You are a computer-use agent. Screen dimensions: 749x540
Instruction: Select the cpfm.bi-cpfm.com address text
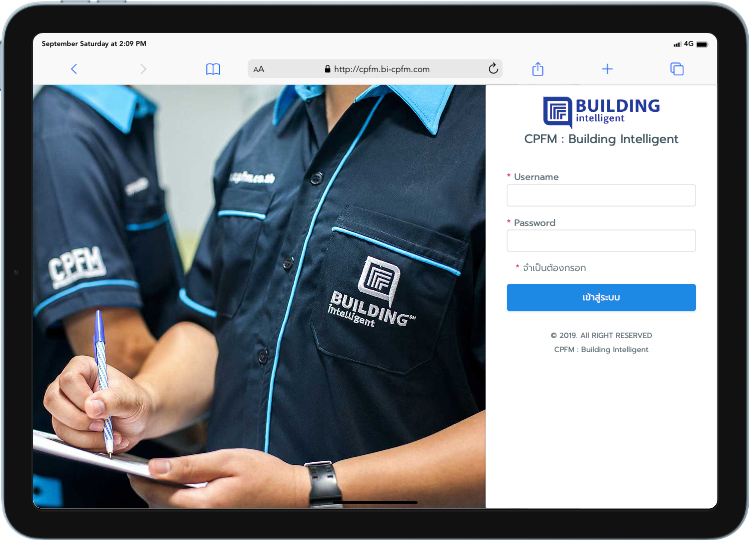pos(381,69)
